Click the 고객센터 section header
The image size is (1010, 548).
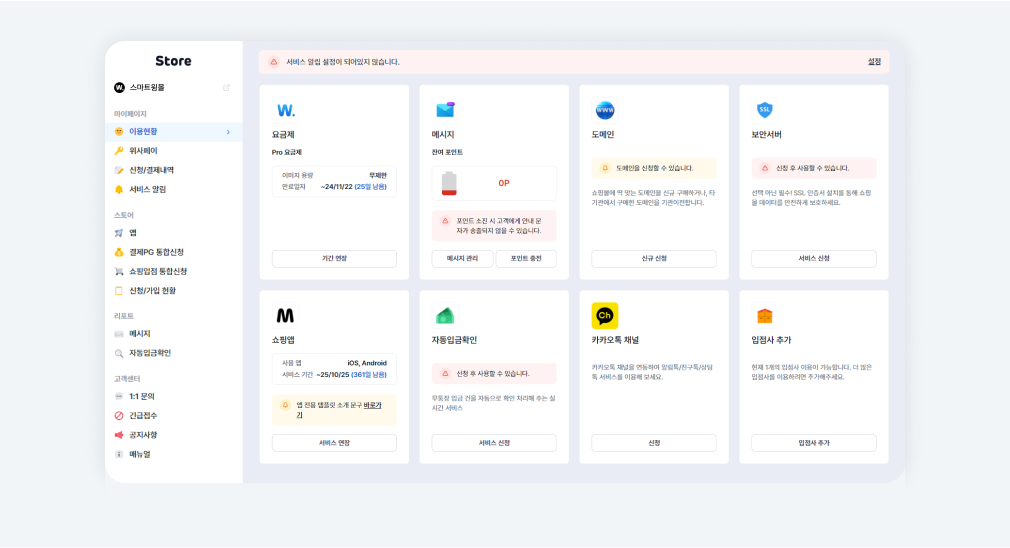(x=127, y=379)
